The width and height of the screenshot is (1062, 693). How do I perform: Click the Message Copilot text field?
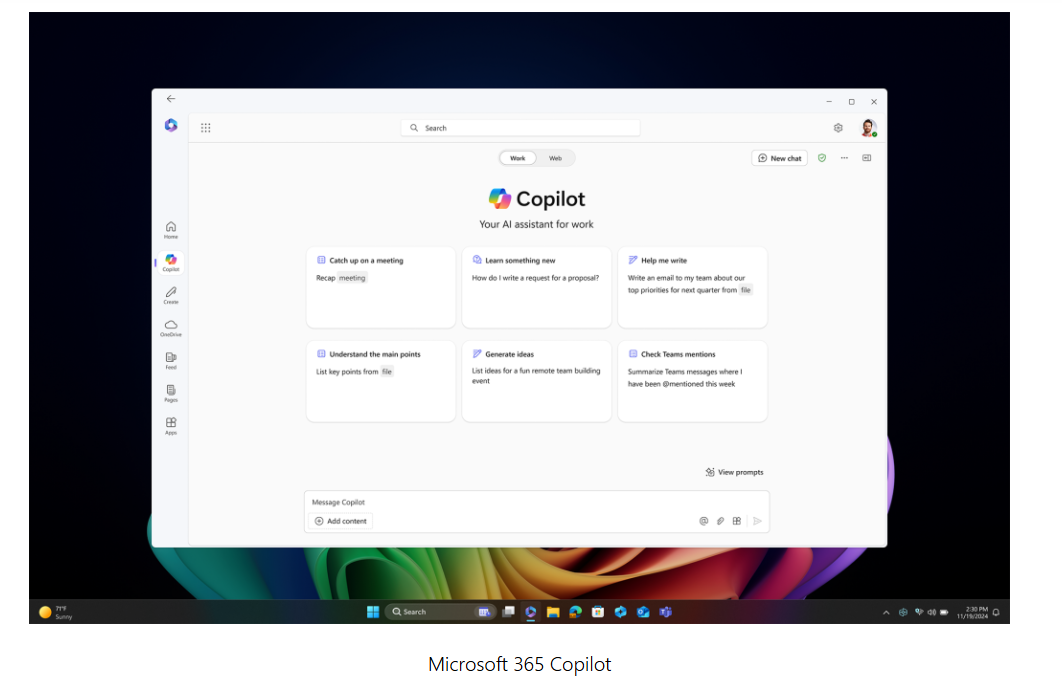(x=536, y=502)
